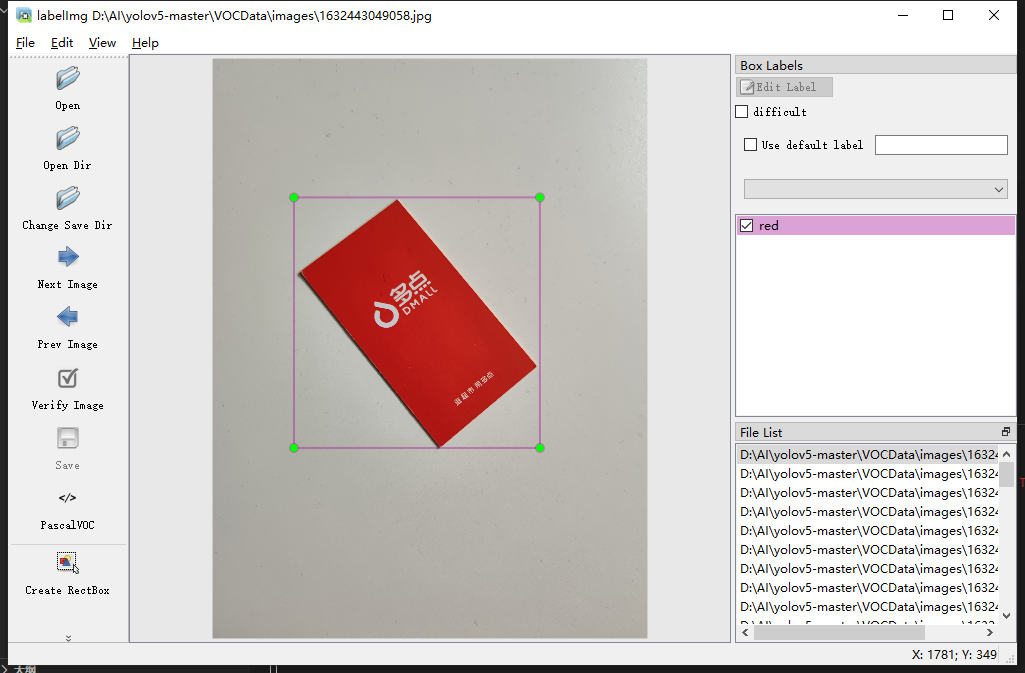Expand the hidden toolbar items chevron
This screenshot has height=673, width=1025.
(68, 638)
